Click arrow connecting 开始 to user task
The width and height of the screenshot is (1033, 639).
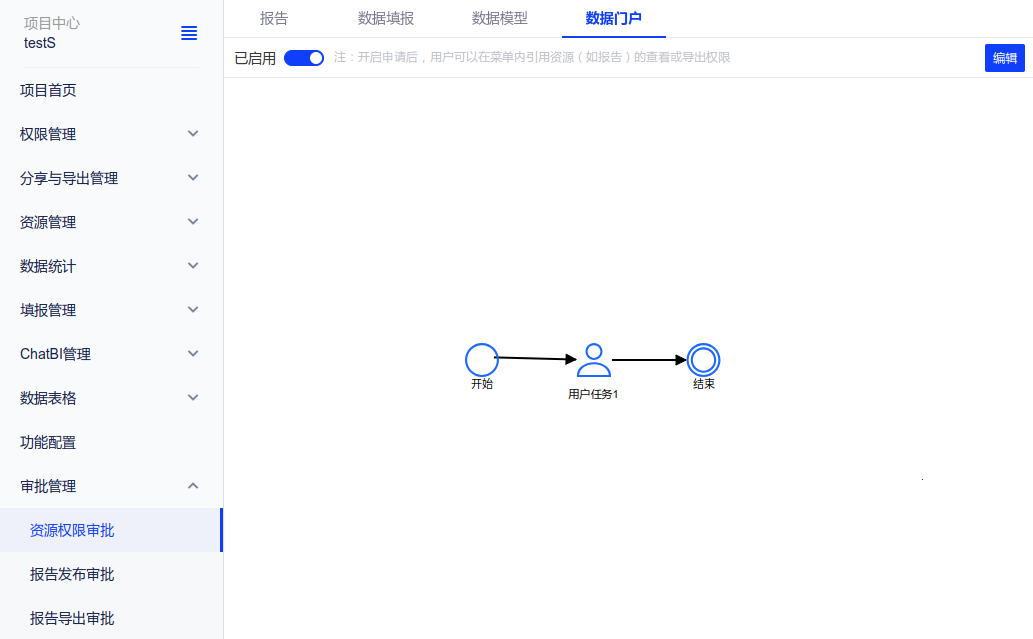tap(536, 358)
